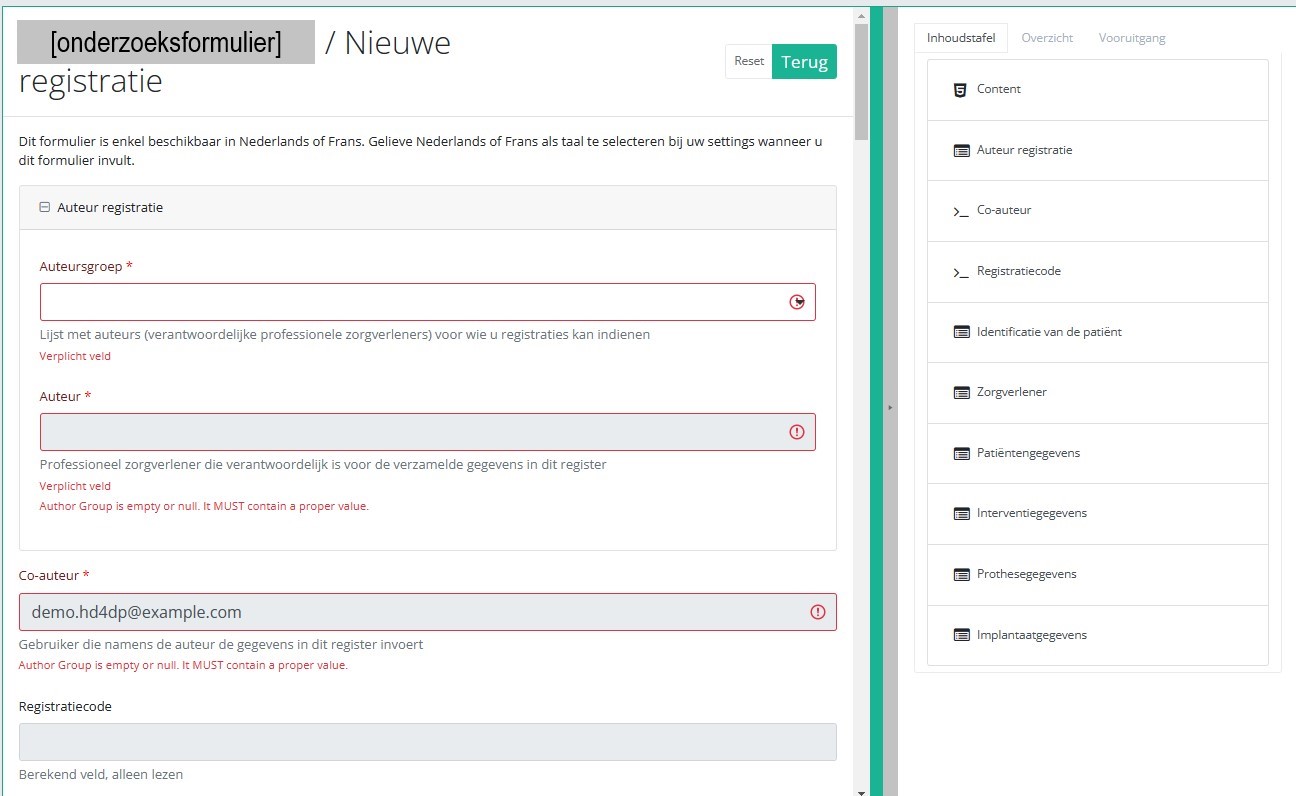Click the form's vertical scrollbar thumb
This screenshot has width=1296, height=796.
(861, 80)
